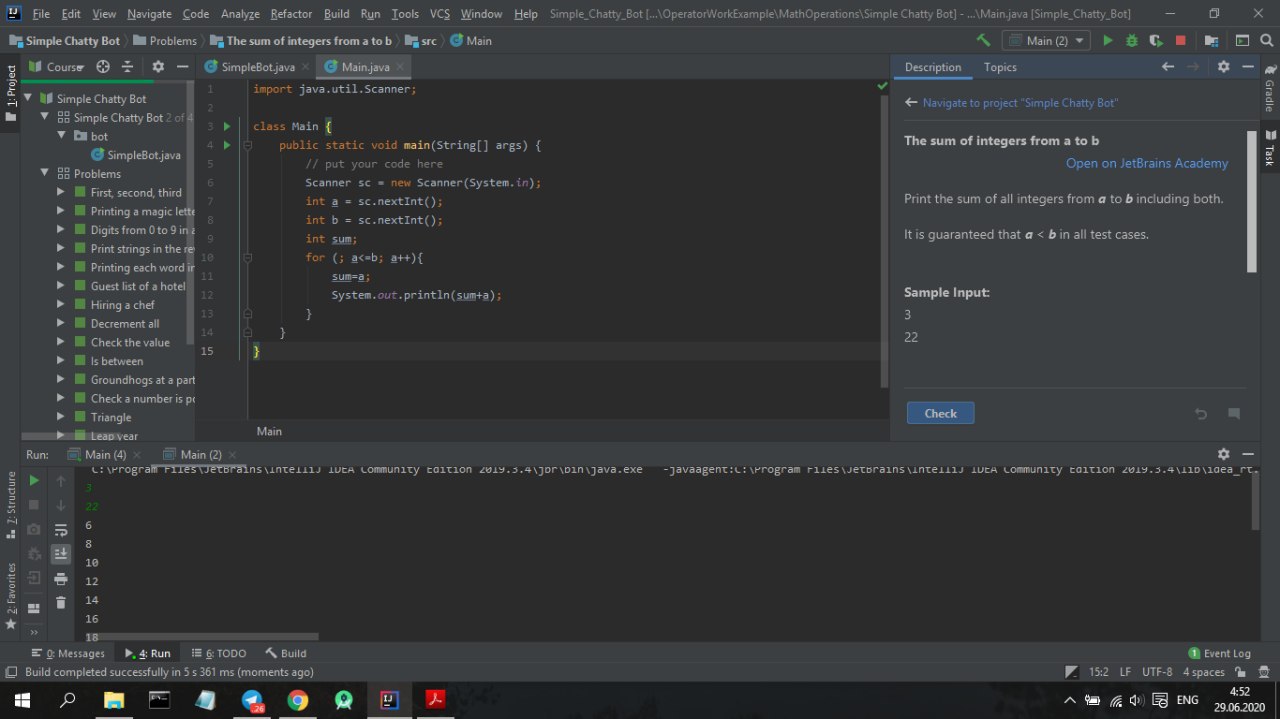Close the Main.java editor tab
The width and height of the screenshot is (1280, 719).
coord(400,67)
